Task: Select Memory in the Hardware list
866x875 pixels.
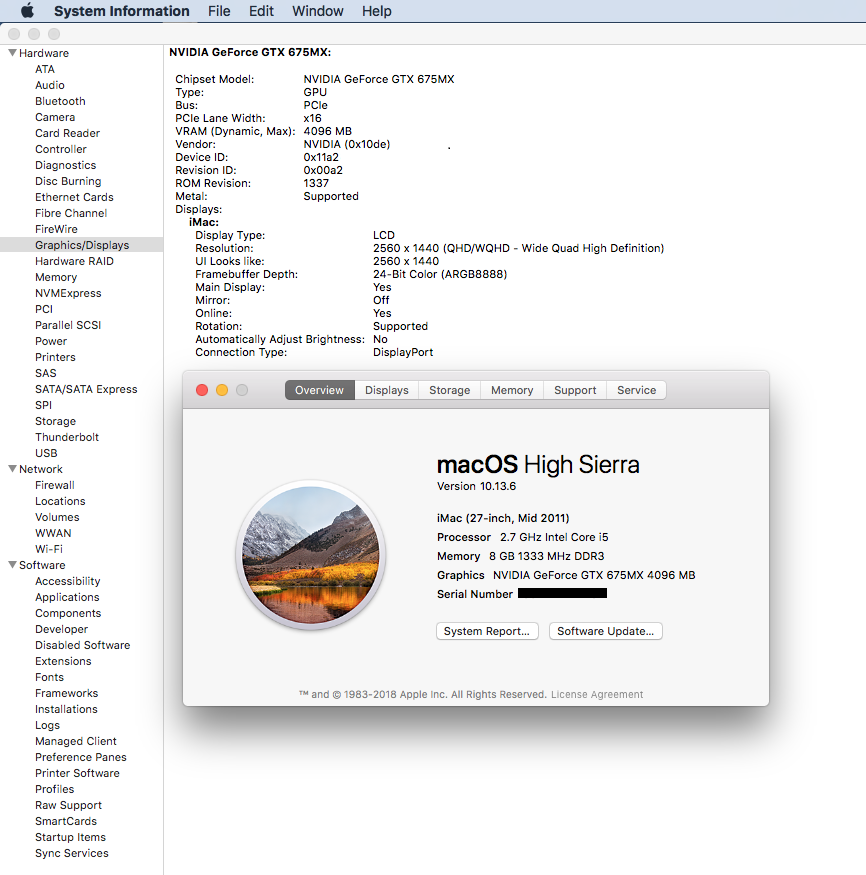Action: click(56, 277)
